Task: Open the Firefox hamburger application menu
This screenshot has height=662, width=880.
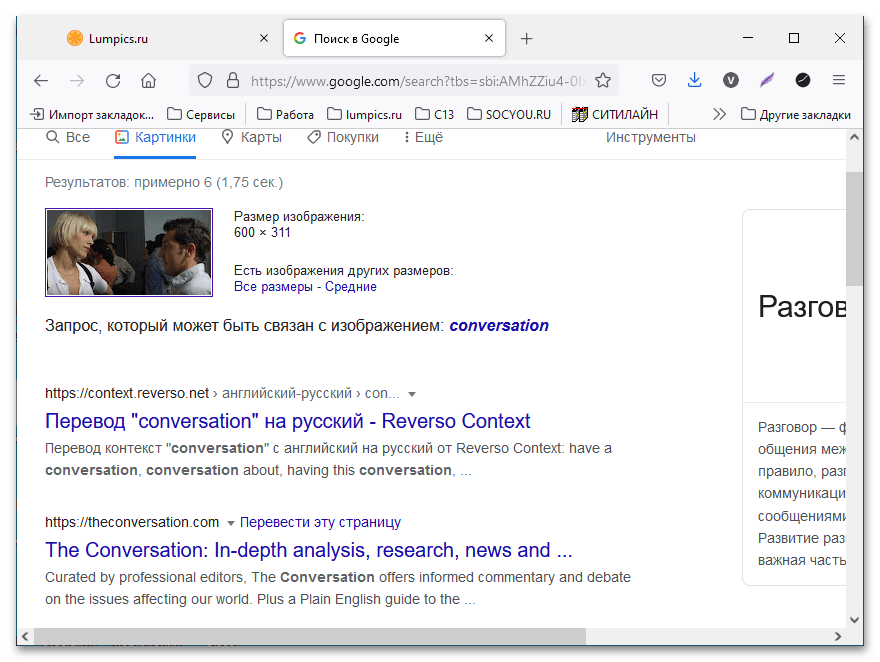Action: click(839, 80)
